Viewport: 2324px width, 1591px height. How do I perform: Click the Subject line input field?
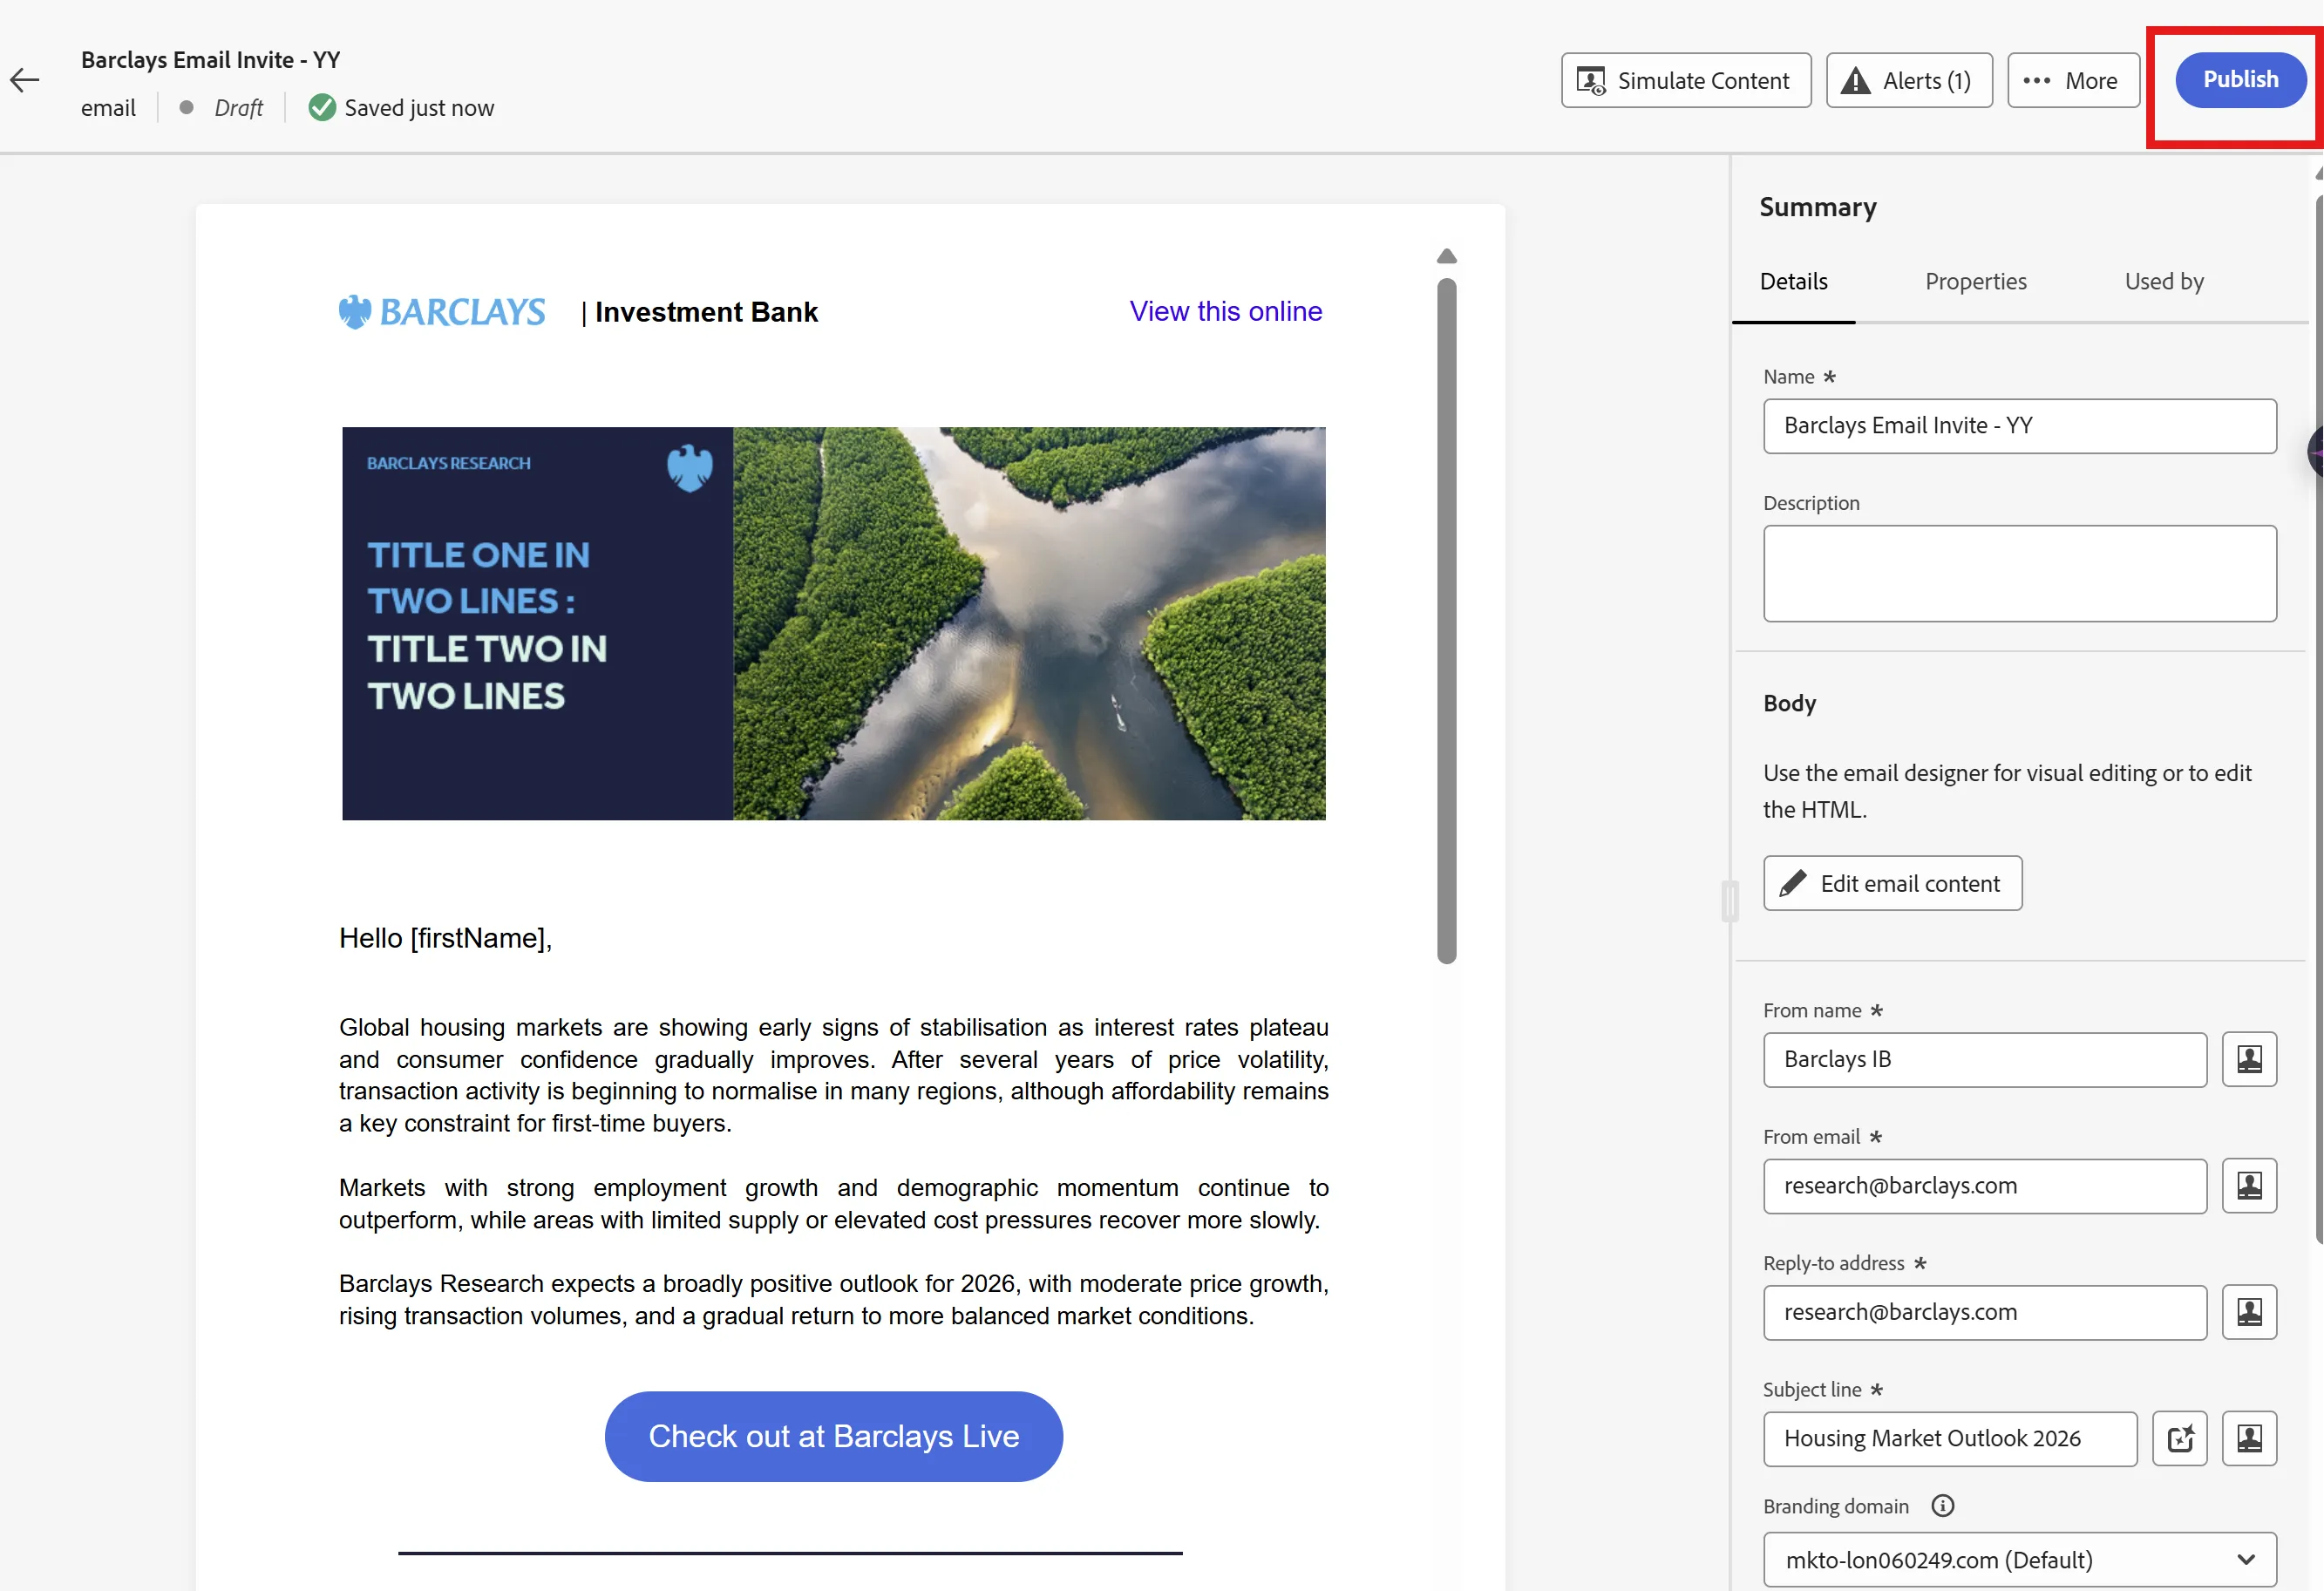(x=1950, y=1439)
